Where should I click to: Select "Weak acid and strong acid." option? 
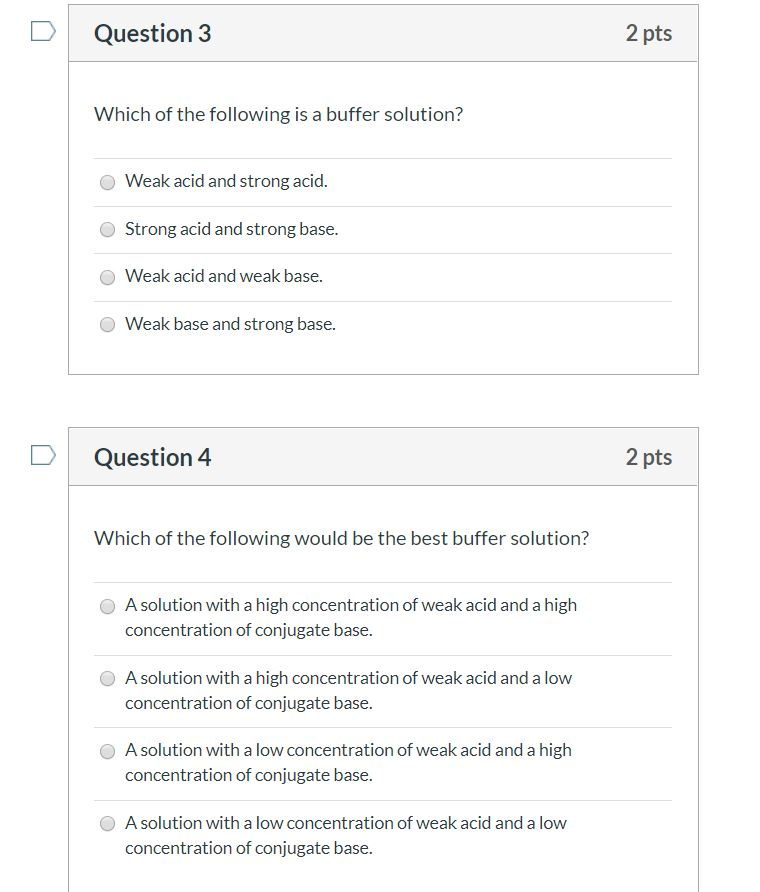click(x=107, y=182)
